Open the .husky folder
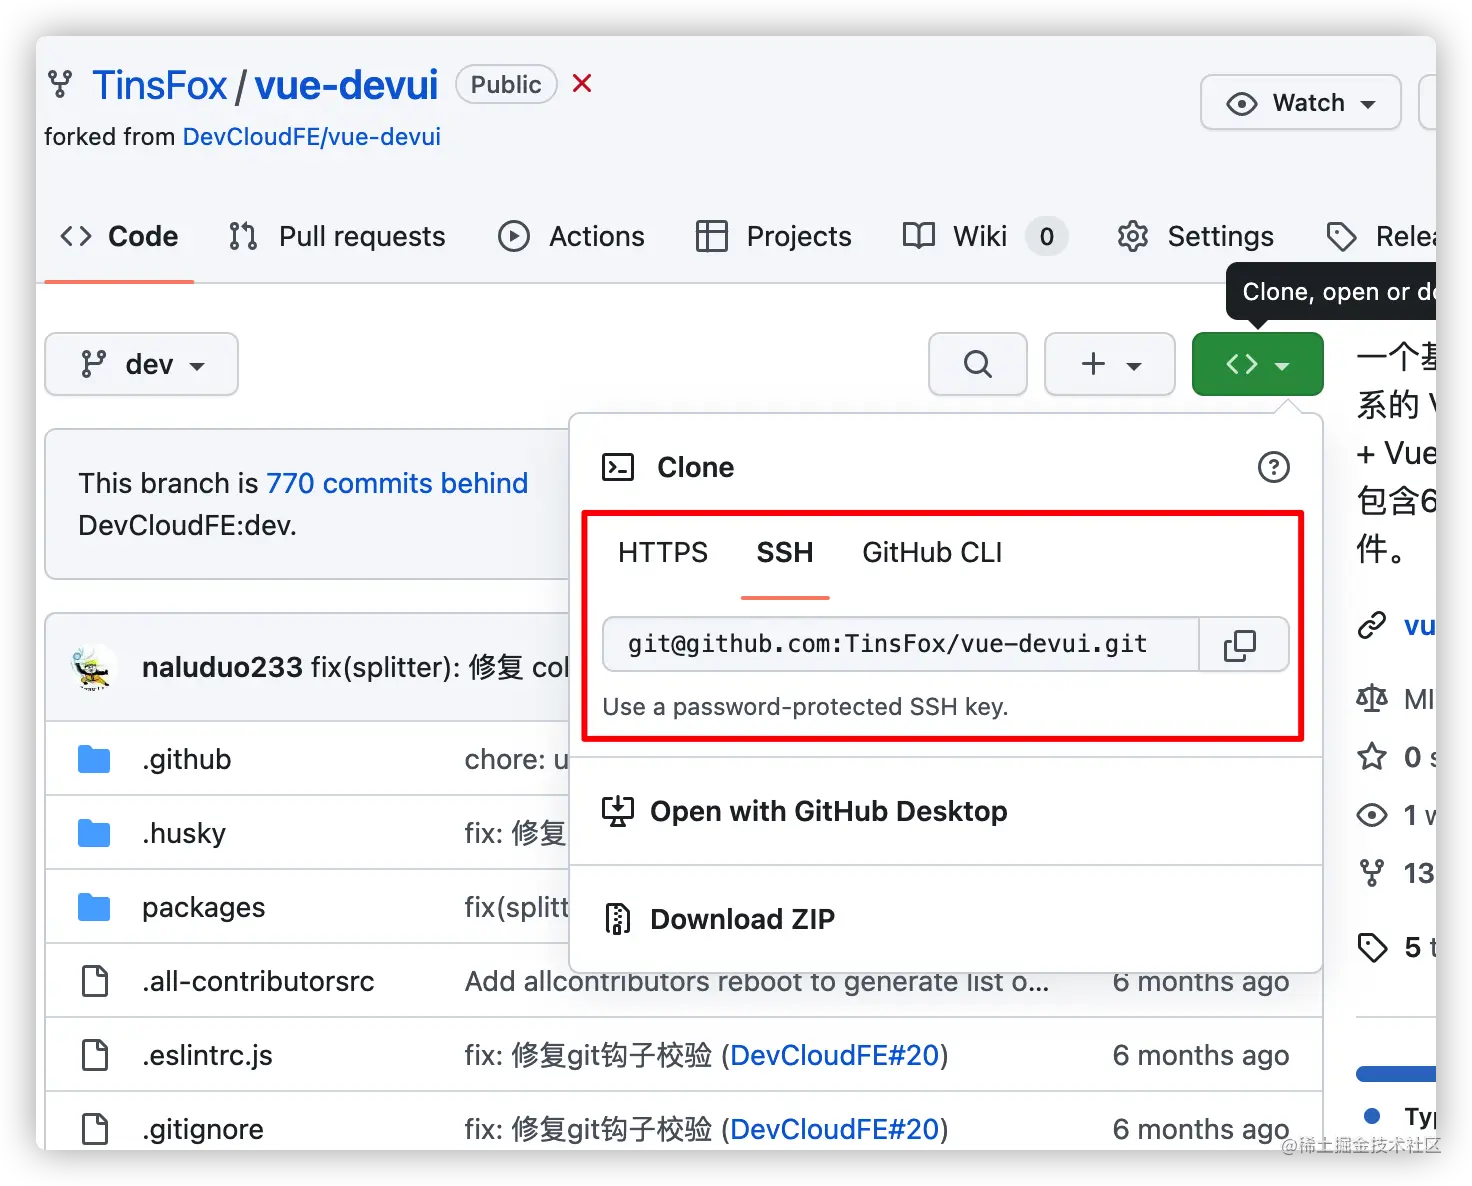This screenshot has width=1472, height=1186. coord(184,833)
